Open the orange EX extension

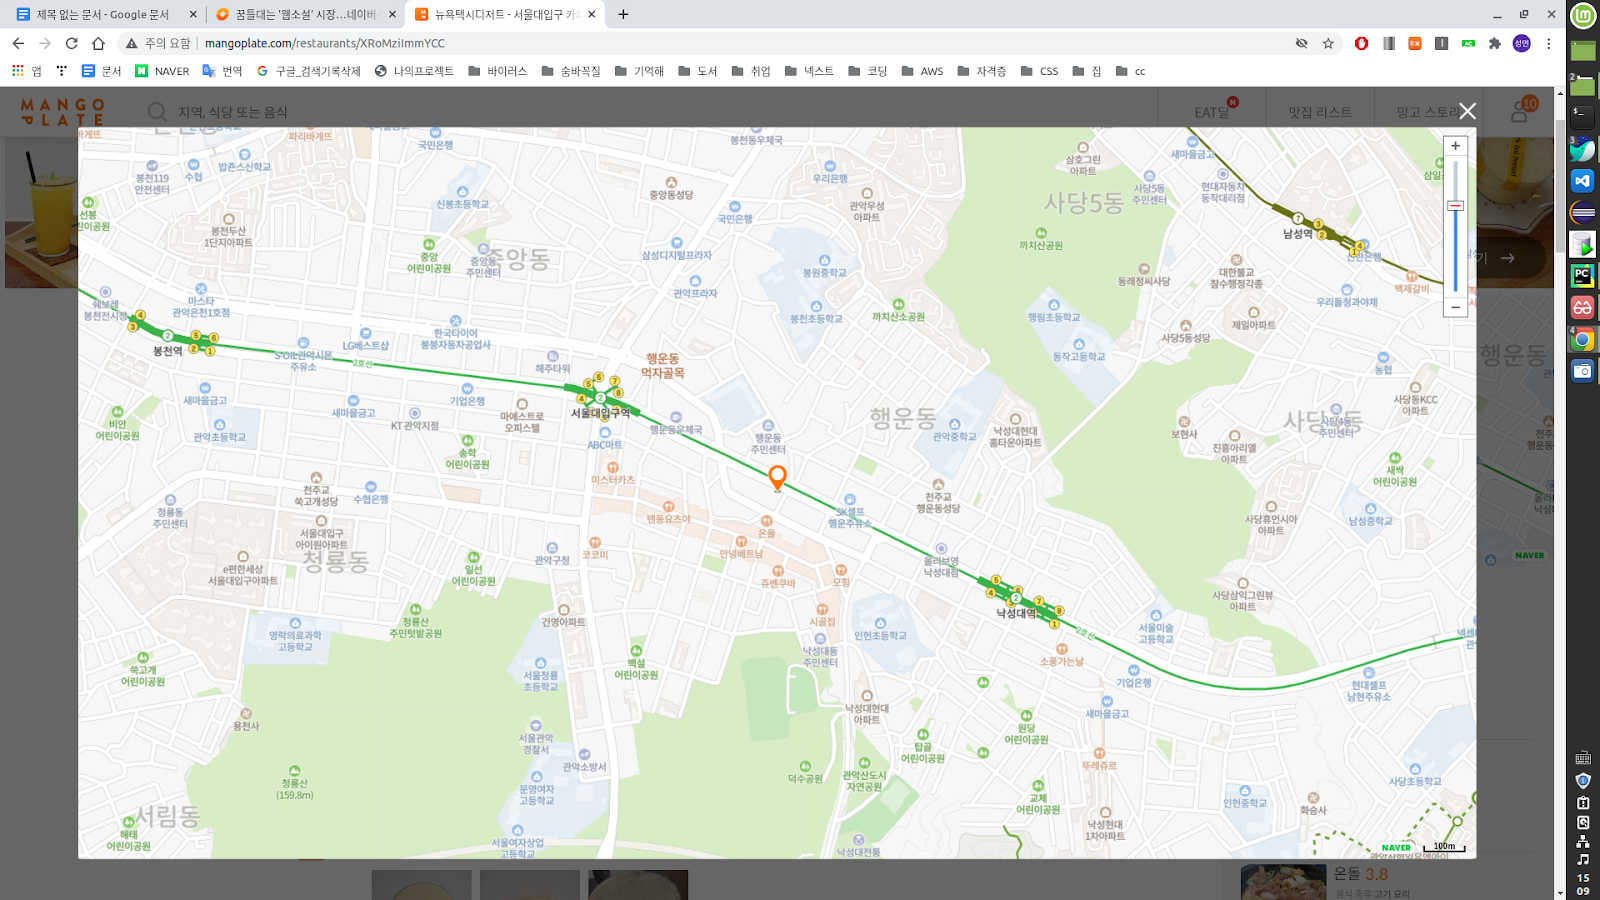[1414, 43]
